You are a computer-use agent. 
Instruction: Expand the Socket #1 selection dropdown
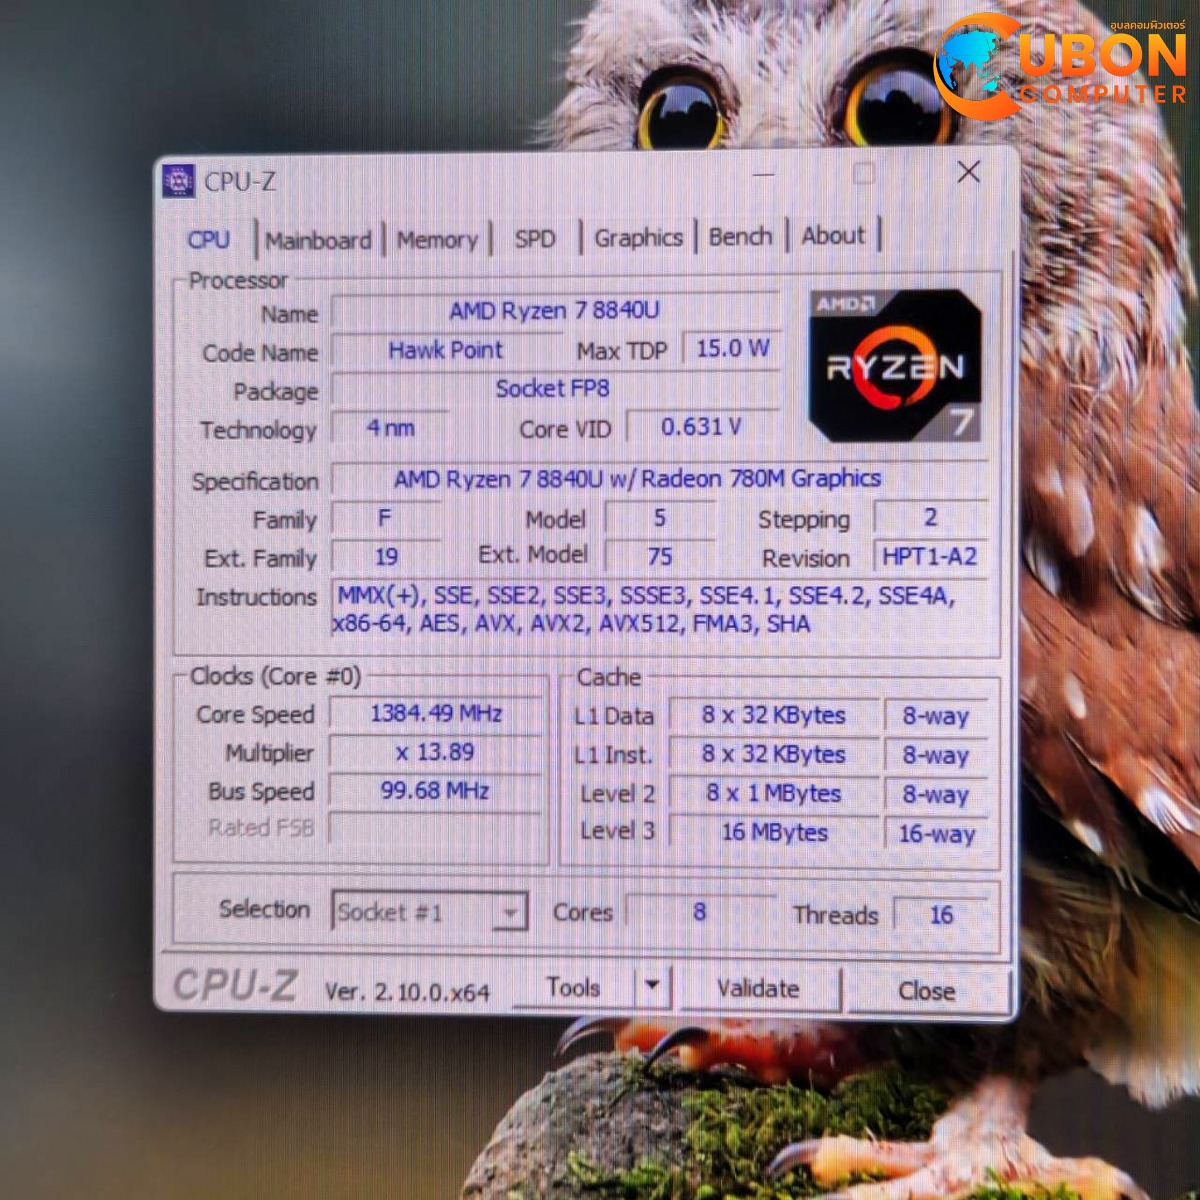coord(509,912)
